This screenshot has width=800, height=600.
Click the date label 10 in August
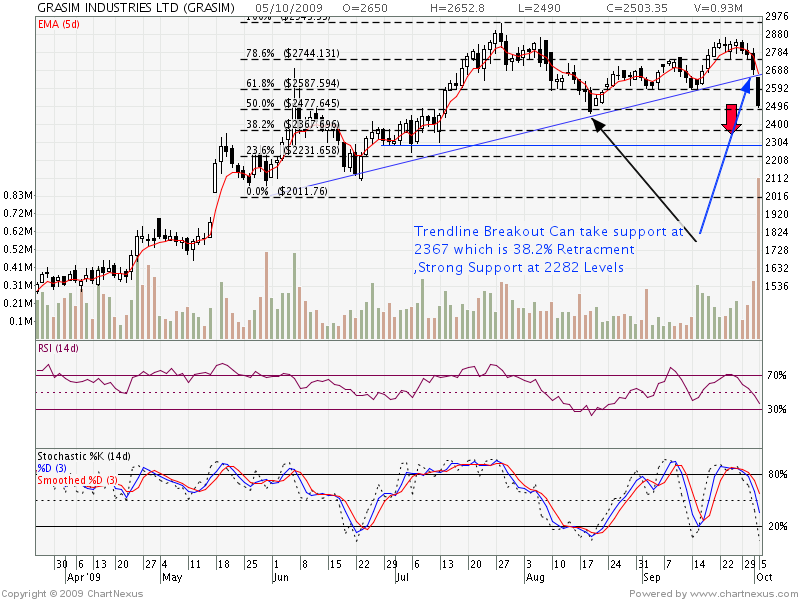(x=560, y=564)
